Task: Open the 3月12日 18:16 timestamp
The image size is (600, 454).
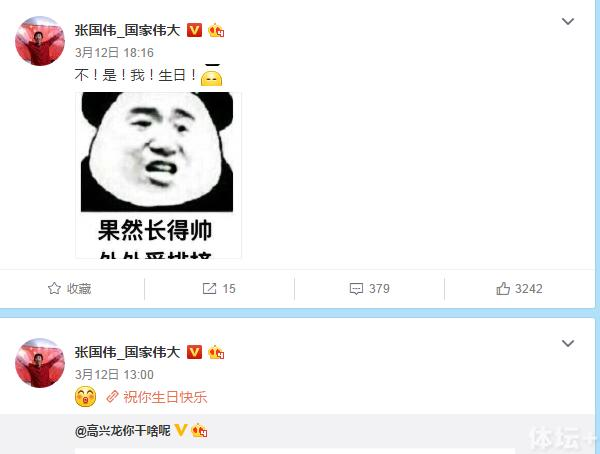Action: (114, 53)
